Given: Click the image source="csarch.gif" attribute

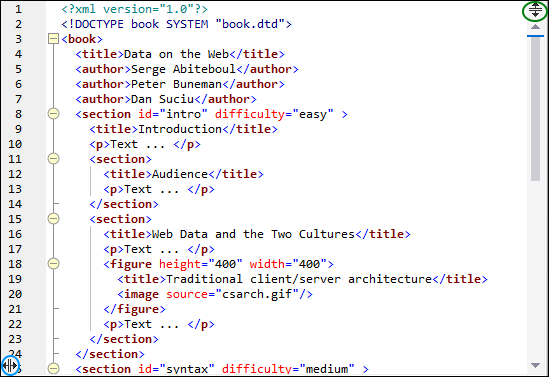Looking at the screenshot, I should point(232,294).
